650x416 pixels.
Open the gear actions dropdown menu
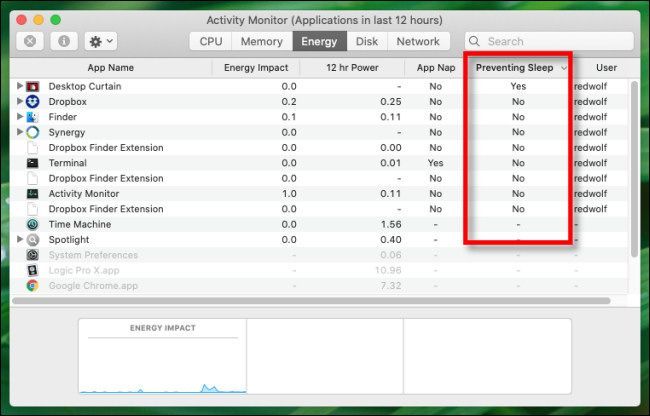(x=101, y=41)
